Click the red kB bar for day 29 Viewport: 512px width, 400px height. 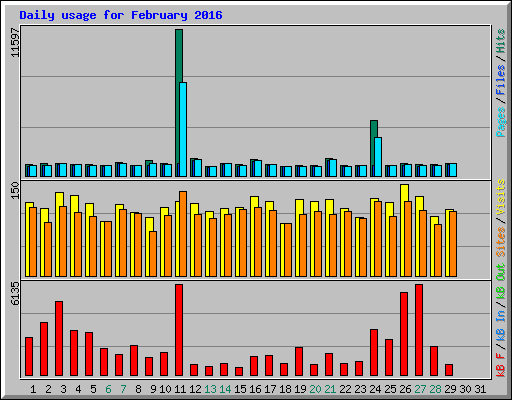449,370
